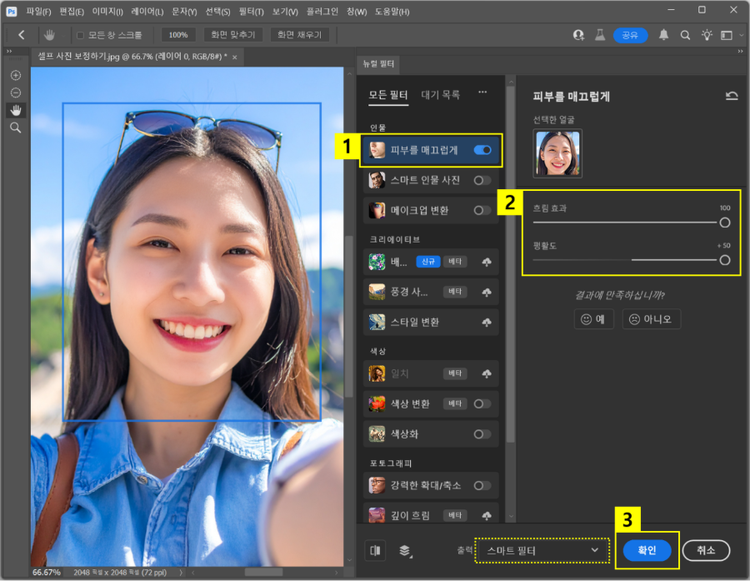The height and width of the screenshot is (581, 750).
Task: Open the workspace layout icon
Action: click(727, 35)
